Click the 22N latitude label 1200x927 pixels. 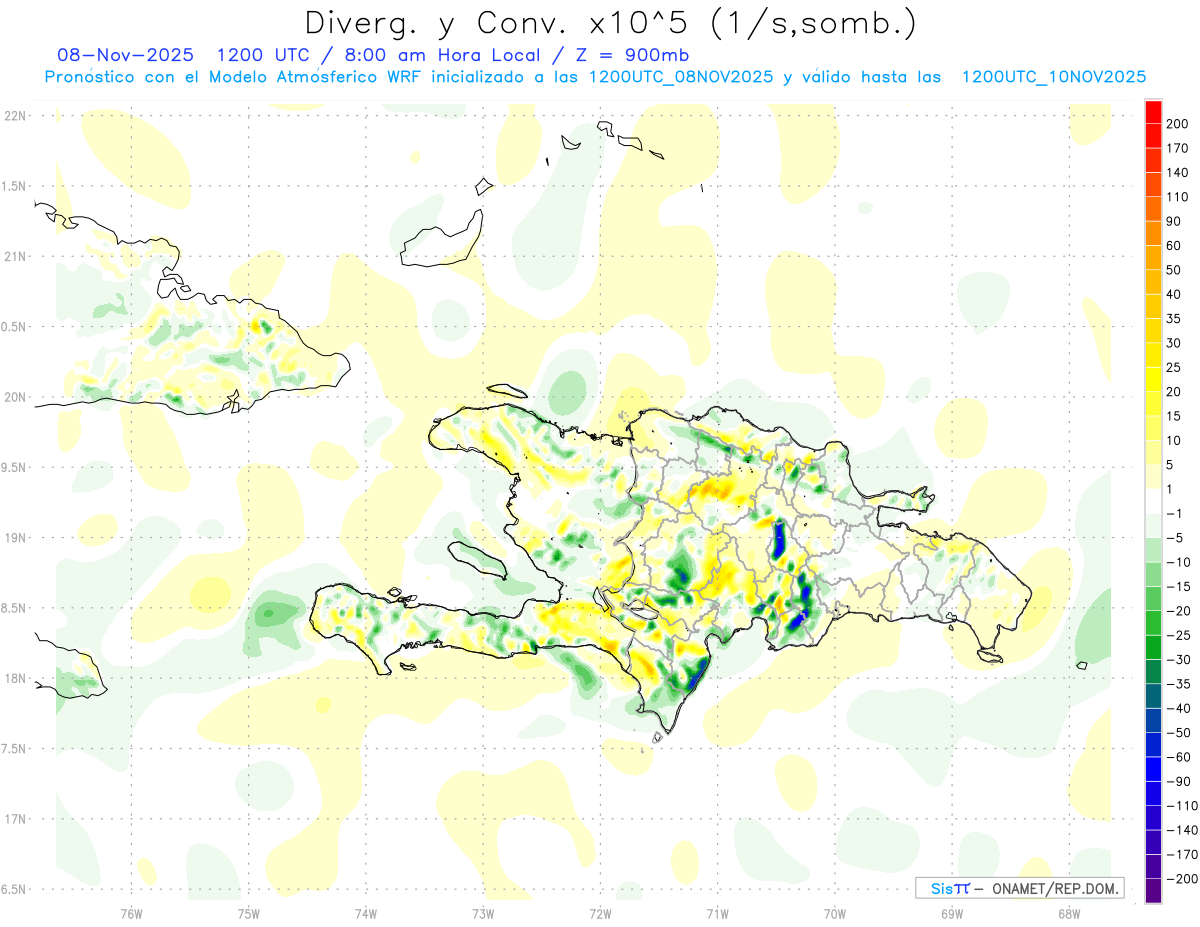(x=15, y=116)
